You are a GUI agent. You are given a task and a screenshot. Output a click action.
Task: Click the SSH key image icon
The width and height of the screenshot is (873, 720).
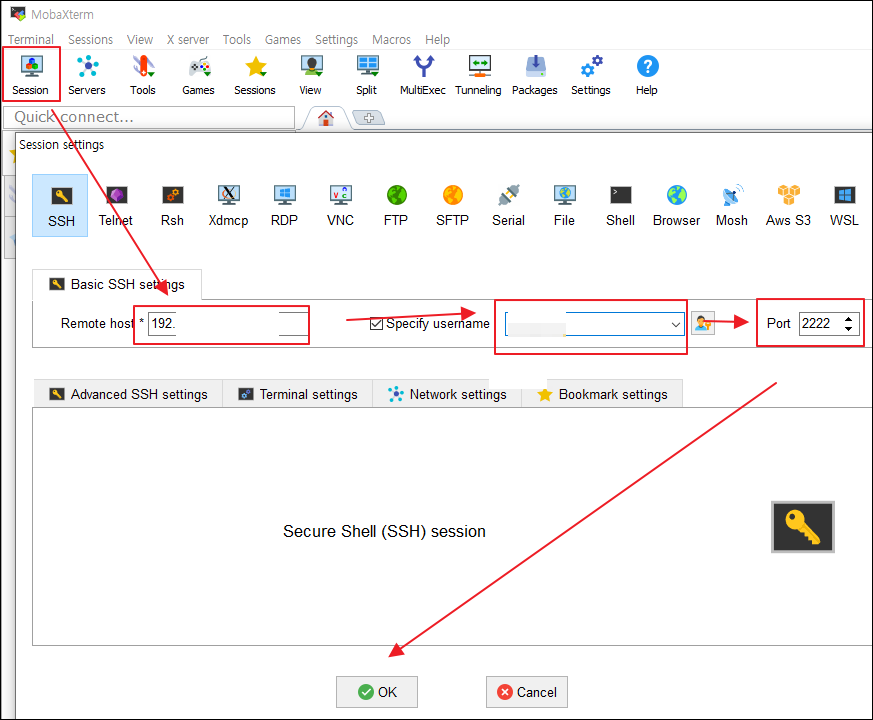tap(803, 527)
